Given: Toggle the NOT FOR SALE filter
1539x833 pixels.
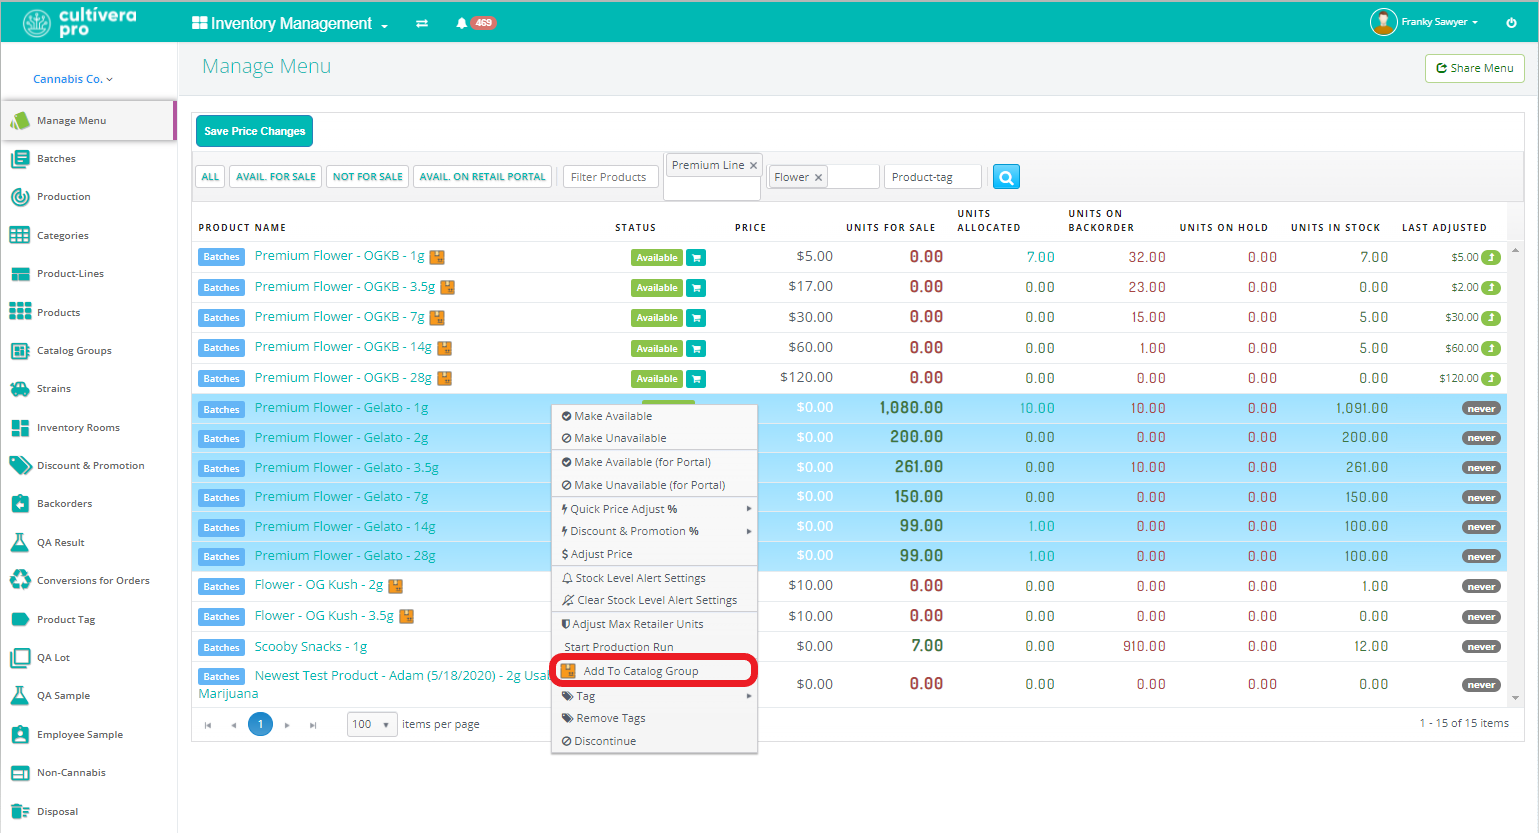Looking at the screenshot, I should [367, 177].
